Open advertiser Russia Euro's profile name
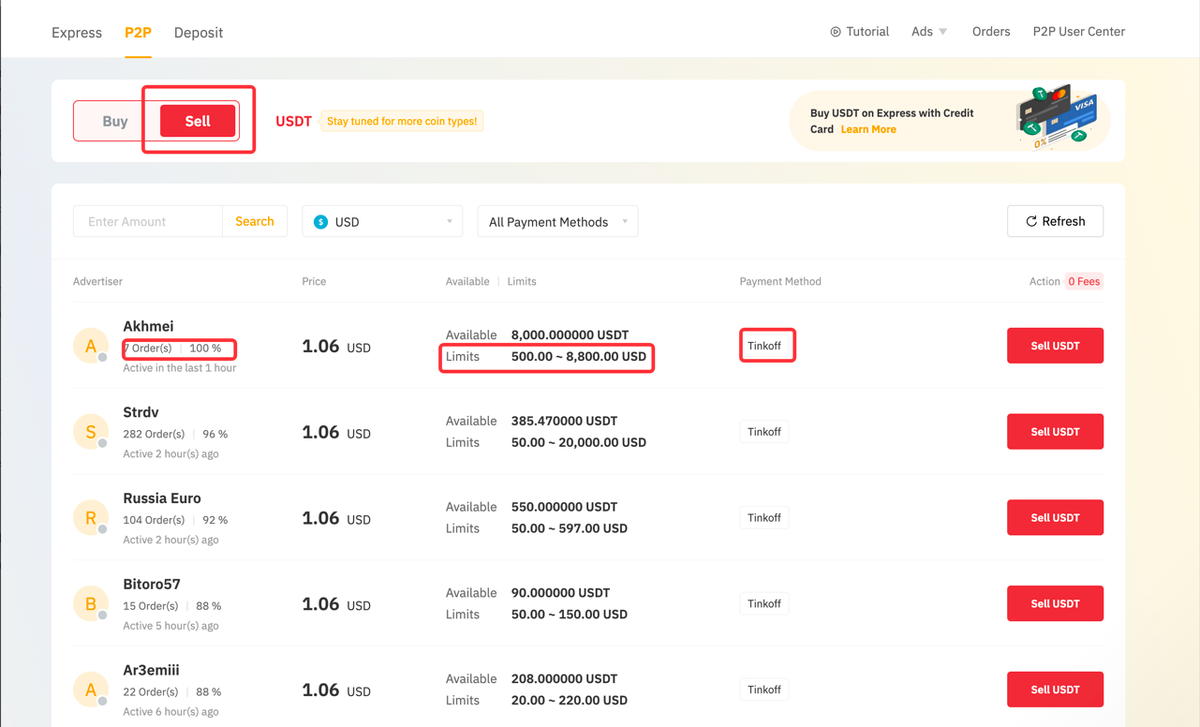This screenshot has height=727, width=1200. point(162,498)
